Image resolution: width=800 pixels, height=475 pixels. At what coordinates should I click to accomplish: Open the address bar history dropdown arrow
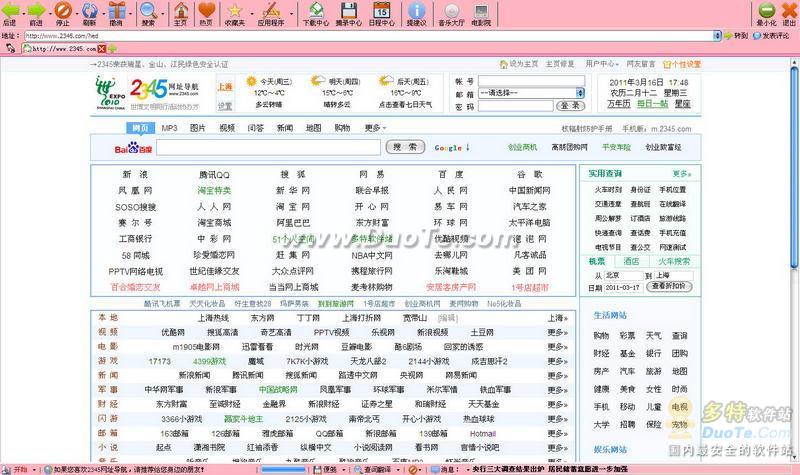[x=717, y=36]
